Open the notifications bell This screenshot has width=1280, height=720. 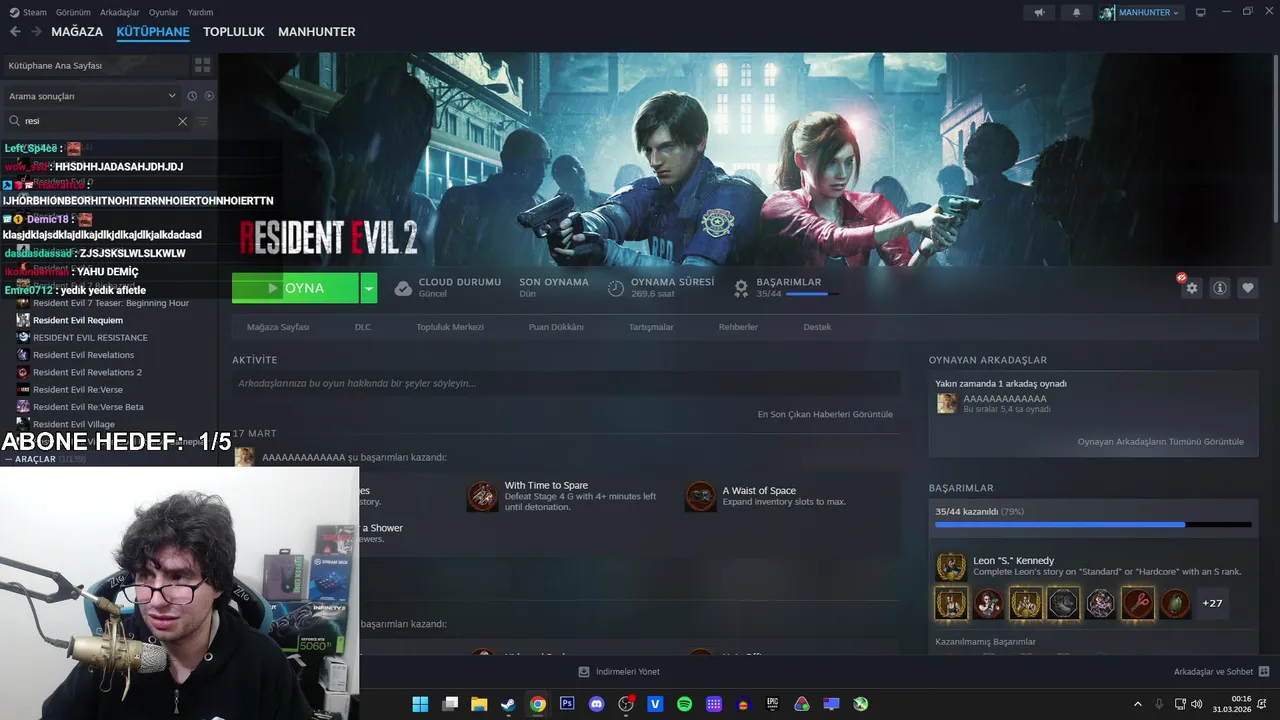pos(1077,12)
